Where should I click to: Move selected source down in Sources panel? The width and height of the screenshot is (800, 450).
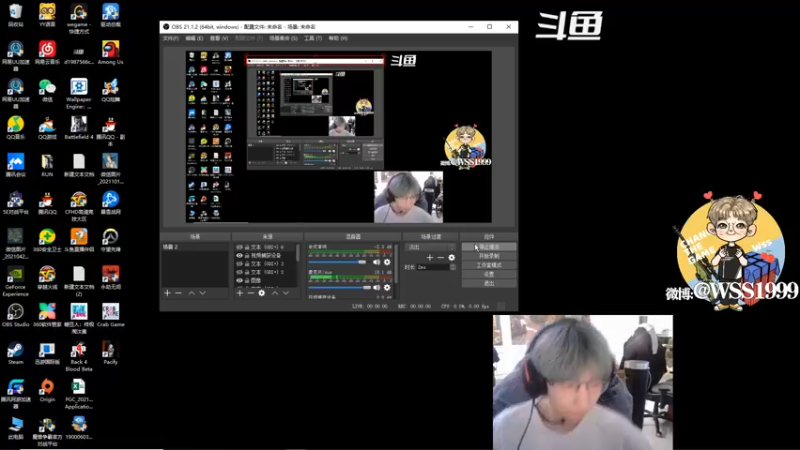click(x=286, y=293)
